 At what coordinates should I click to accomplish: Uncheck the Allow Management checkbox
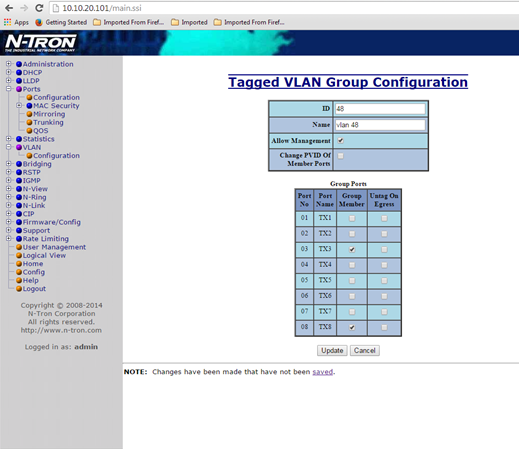(x=340, y=141)
